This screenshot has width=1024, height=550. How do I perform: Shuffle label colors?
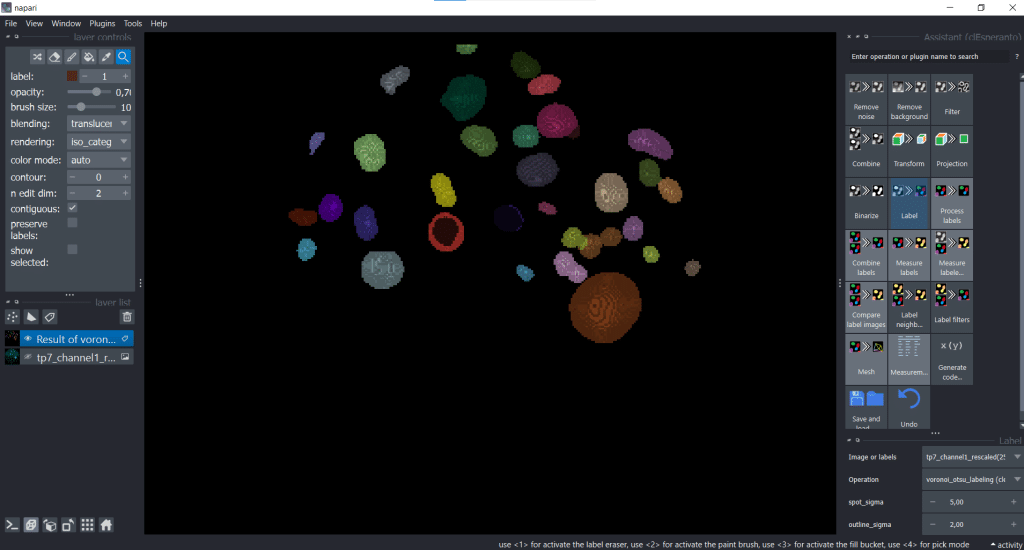click(x=37, y=57)
